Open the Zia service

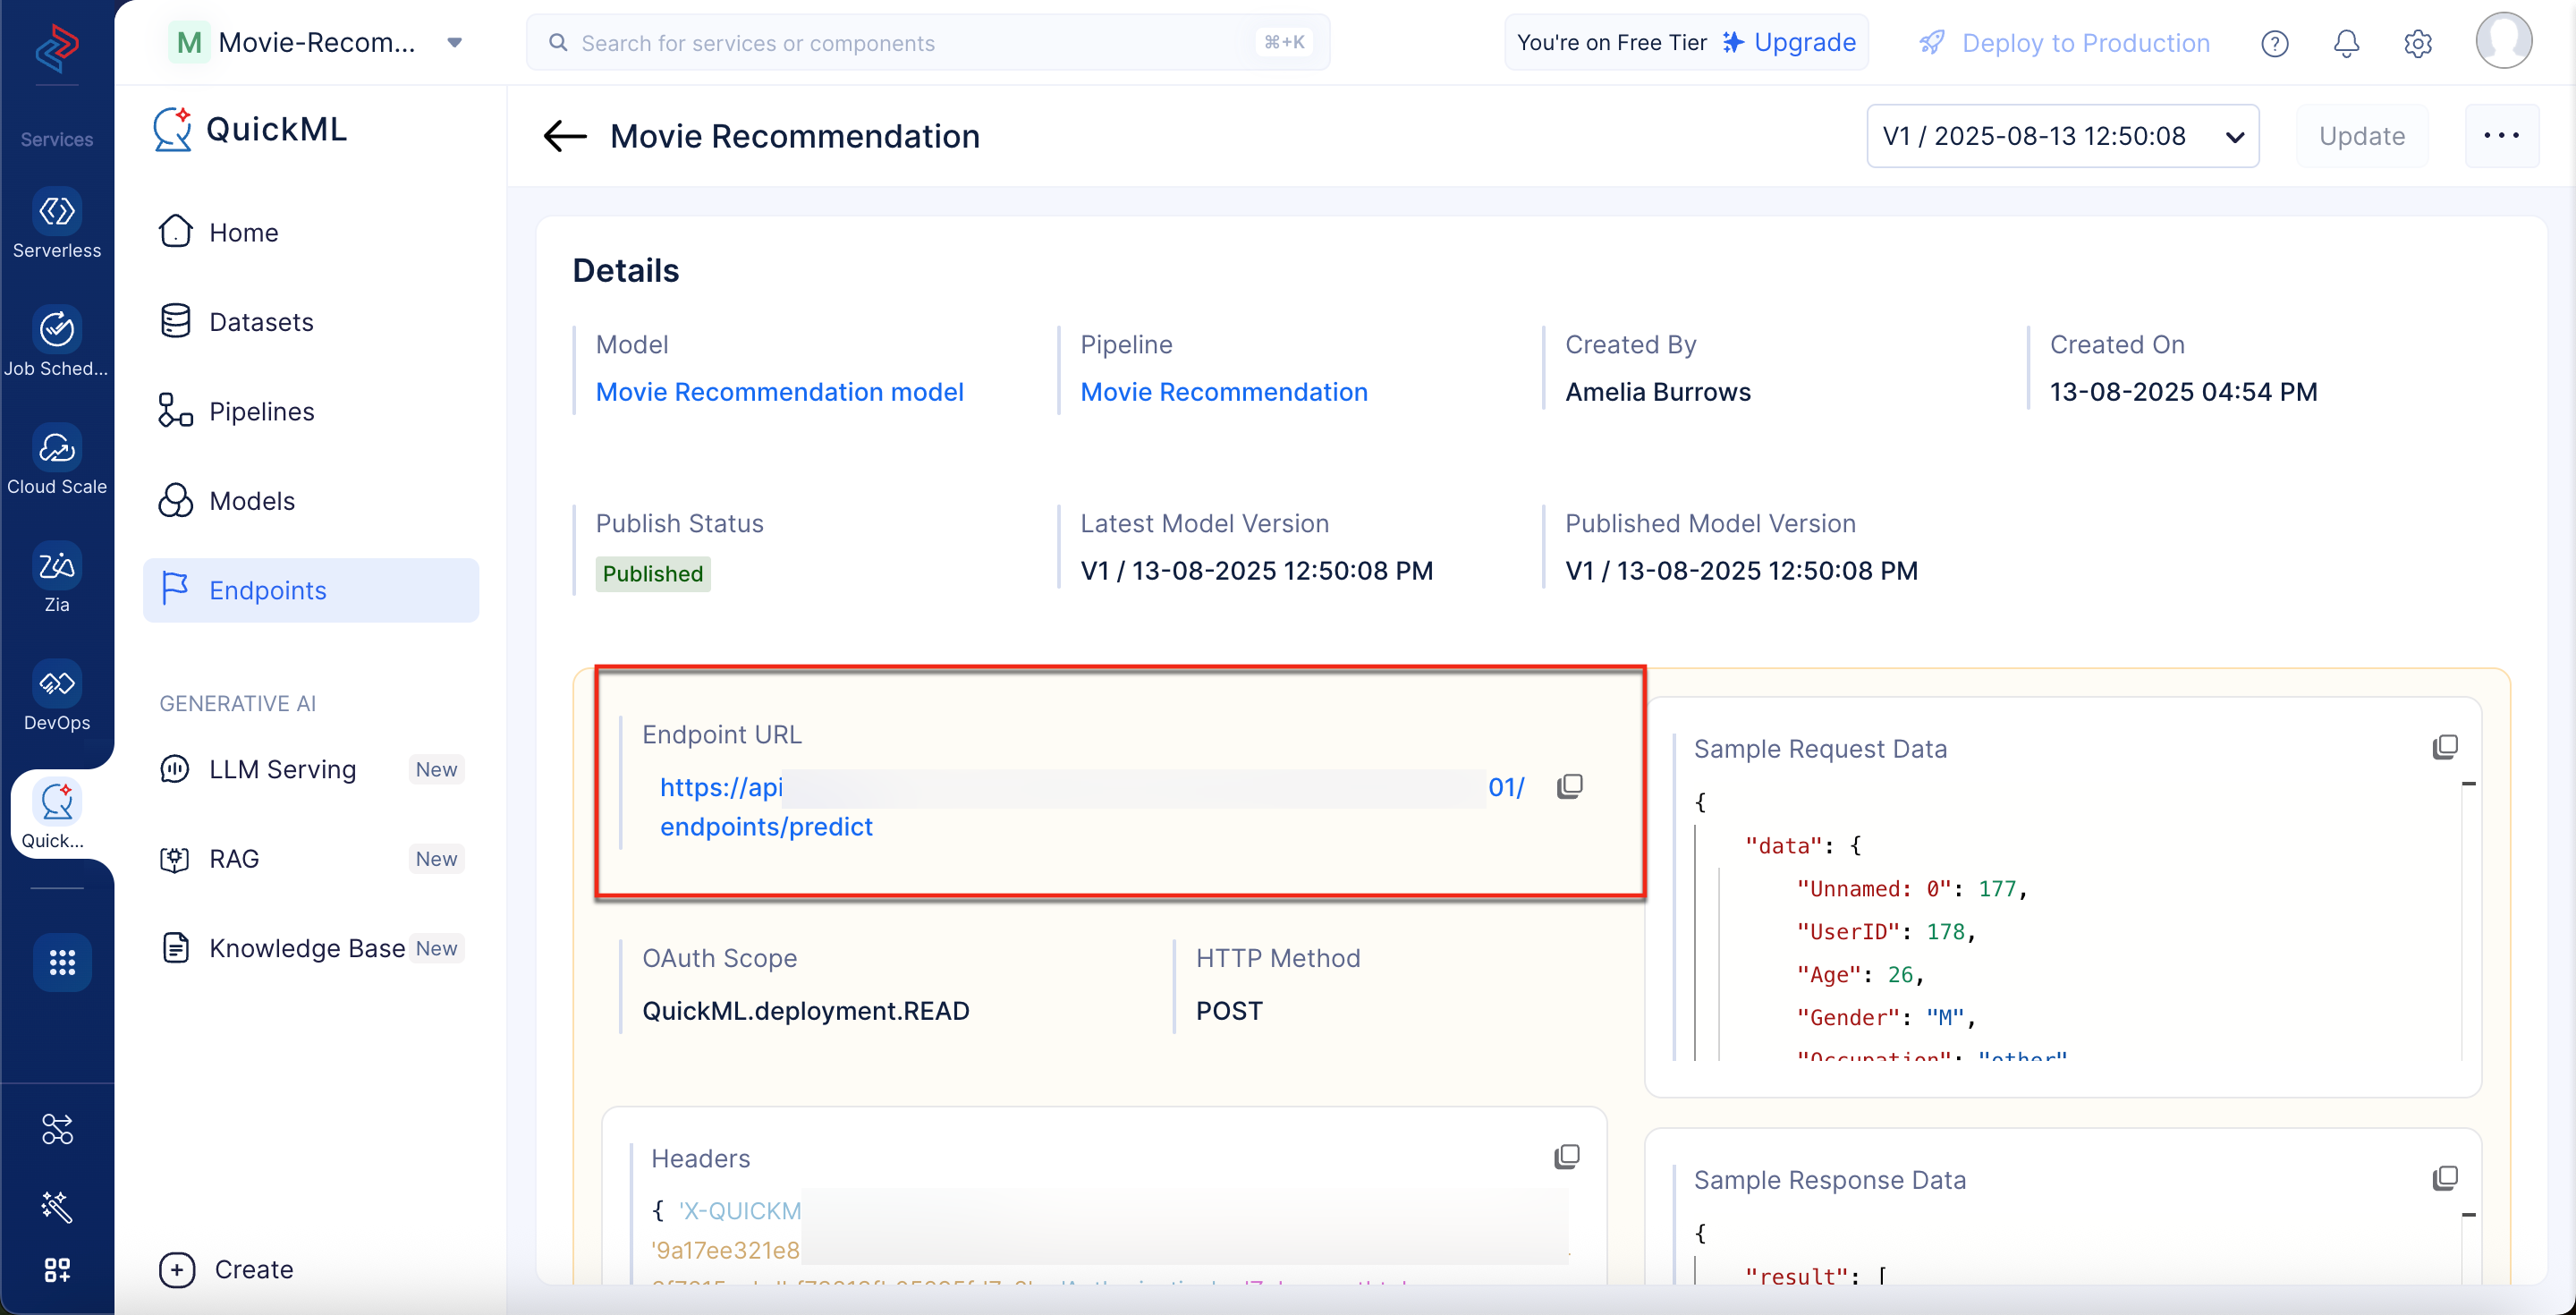tap(57, 578)
